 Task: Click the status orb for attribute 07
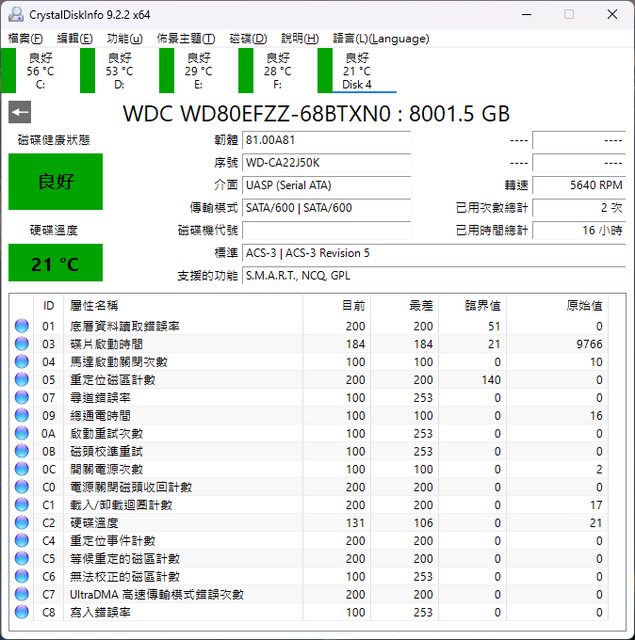coord(22,397)
